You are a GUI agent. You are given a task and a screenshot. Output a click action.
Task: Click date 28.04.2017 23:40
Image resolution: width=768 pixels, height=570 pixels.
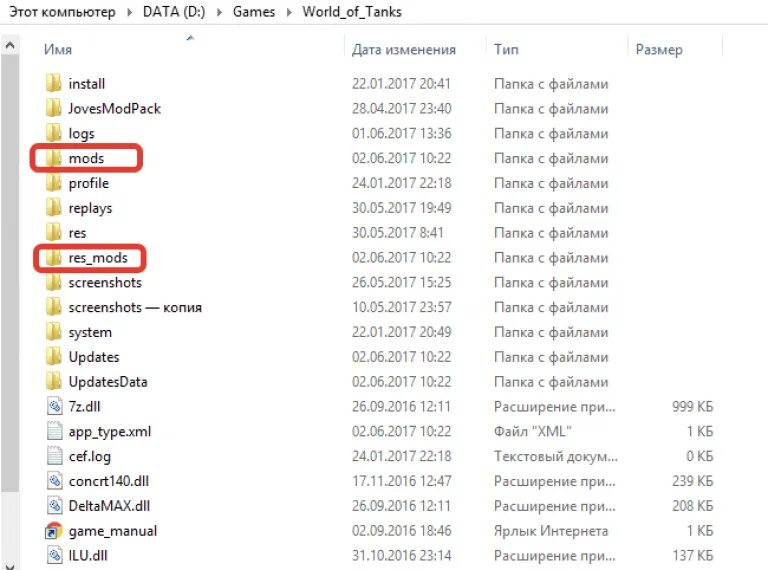tap(401, 108)
